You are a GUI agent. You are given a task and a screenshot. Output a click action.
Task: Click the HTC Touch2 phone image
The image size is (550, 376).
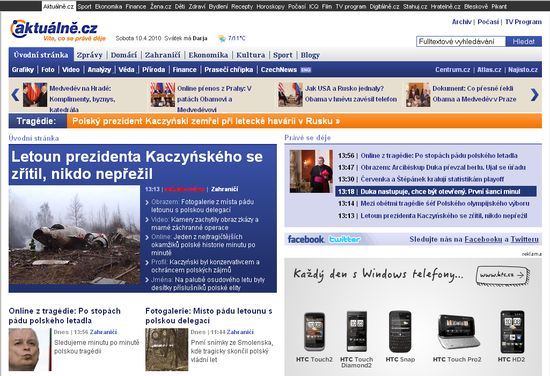pos(314,332)
